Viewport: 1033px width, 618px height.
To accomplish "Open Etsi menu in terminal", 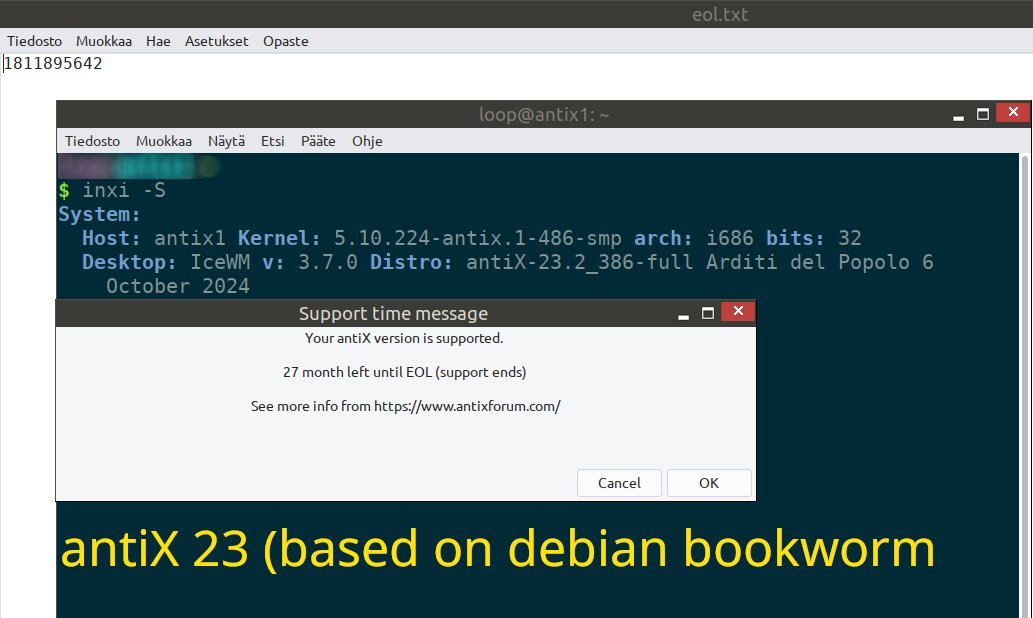I will point(272,141).
